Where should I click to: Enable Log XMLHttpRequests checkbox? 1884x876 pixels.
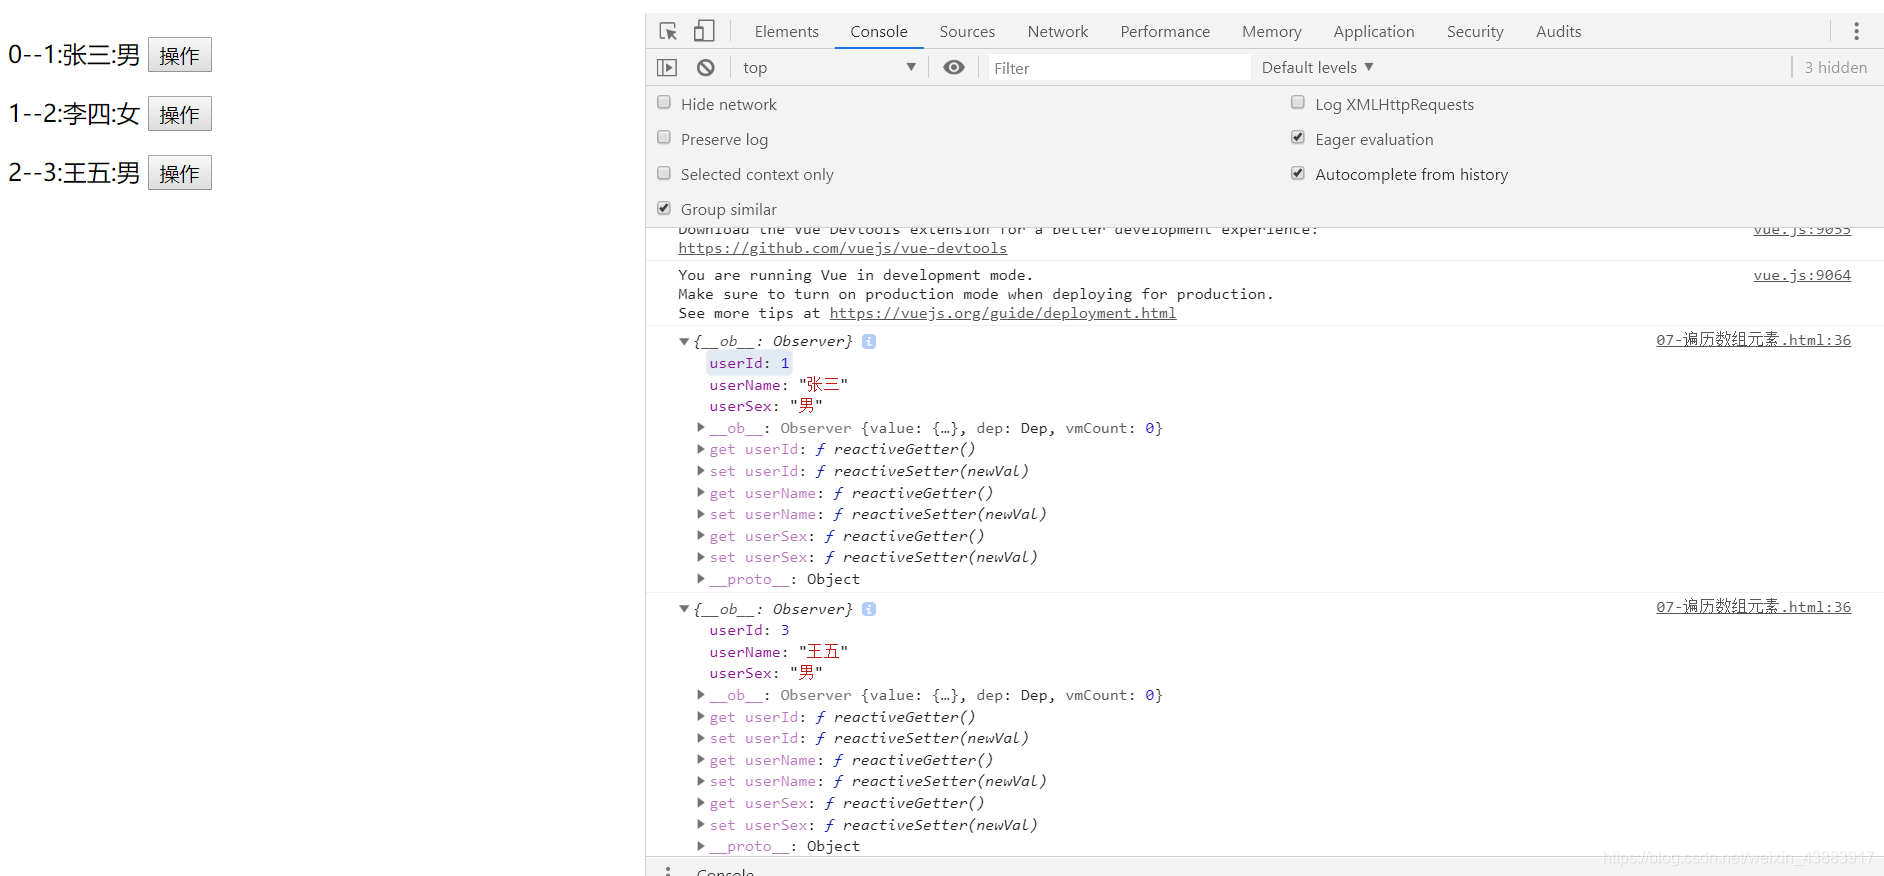coord(1298,102)
